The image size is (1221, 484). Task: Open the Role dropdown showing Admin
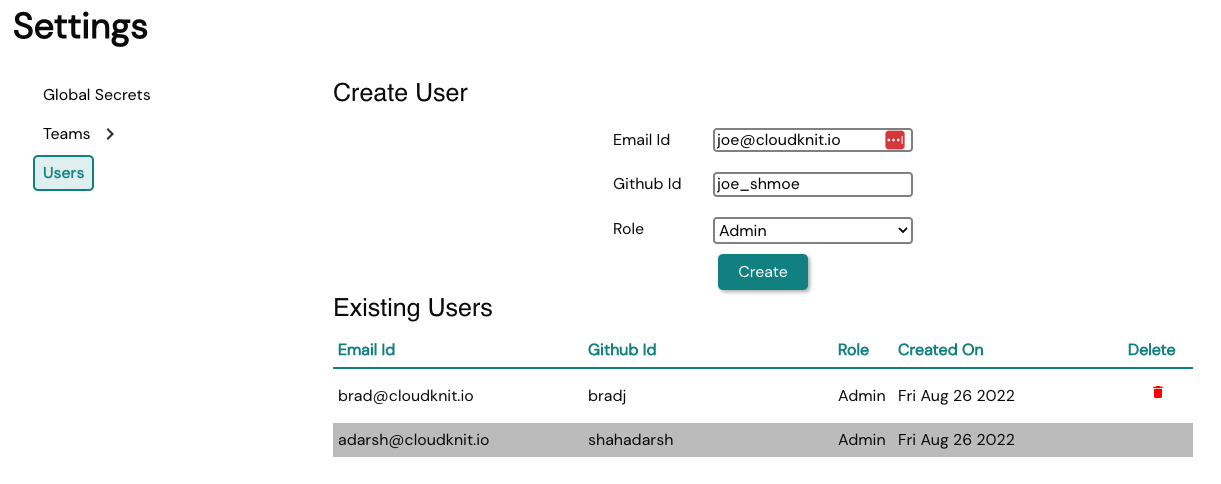(x=813, y=231)
